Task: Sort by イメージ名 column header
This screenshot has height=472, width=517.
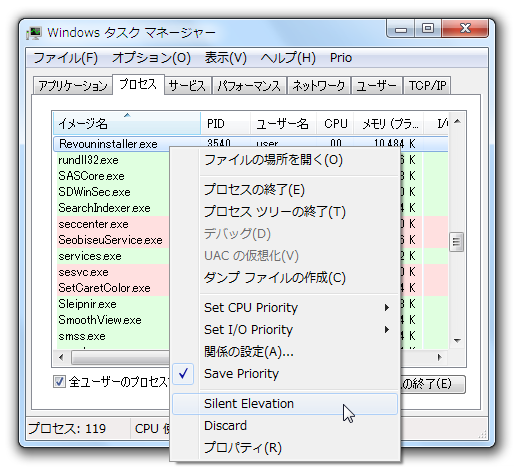Action: (127, 124)
